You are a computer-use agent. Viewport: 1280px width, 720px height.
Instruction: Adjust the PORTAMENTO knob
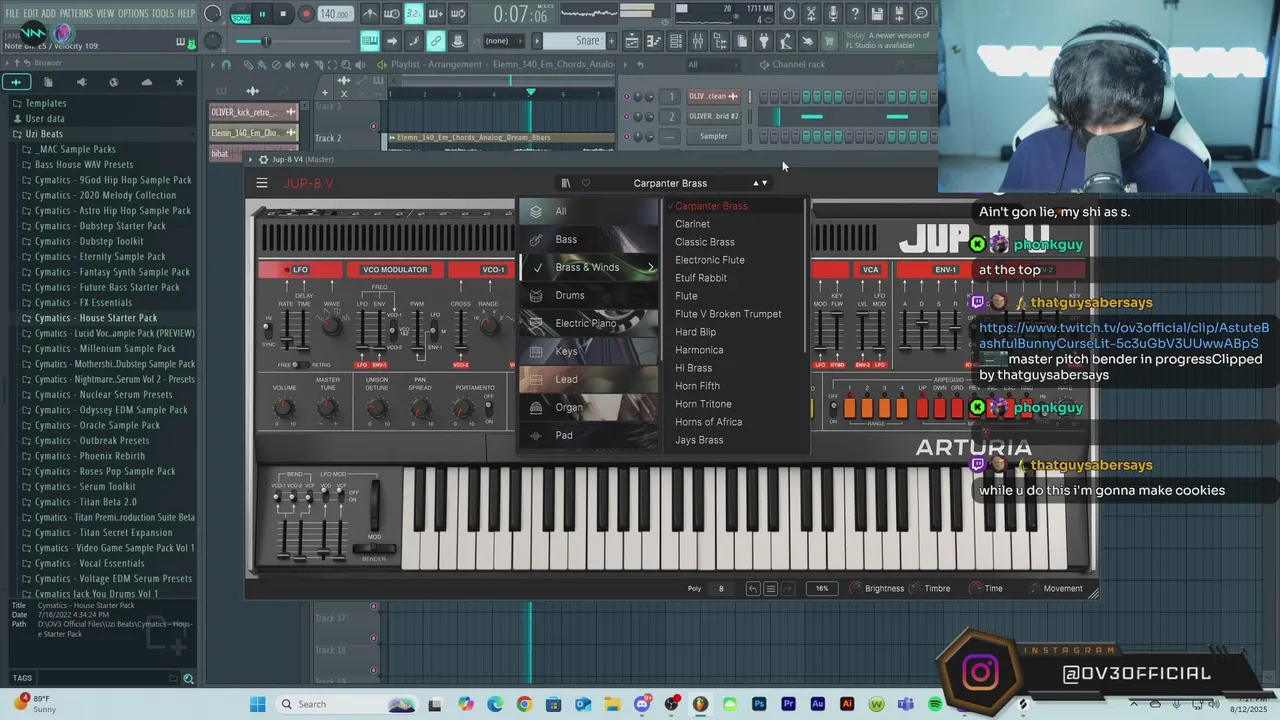click(x=464, y=408)
